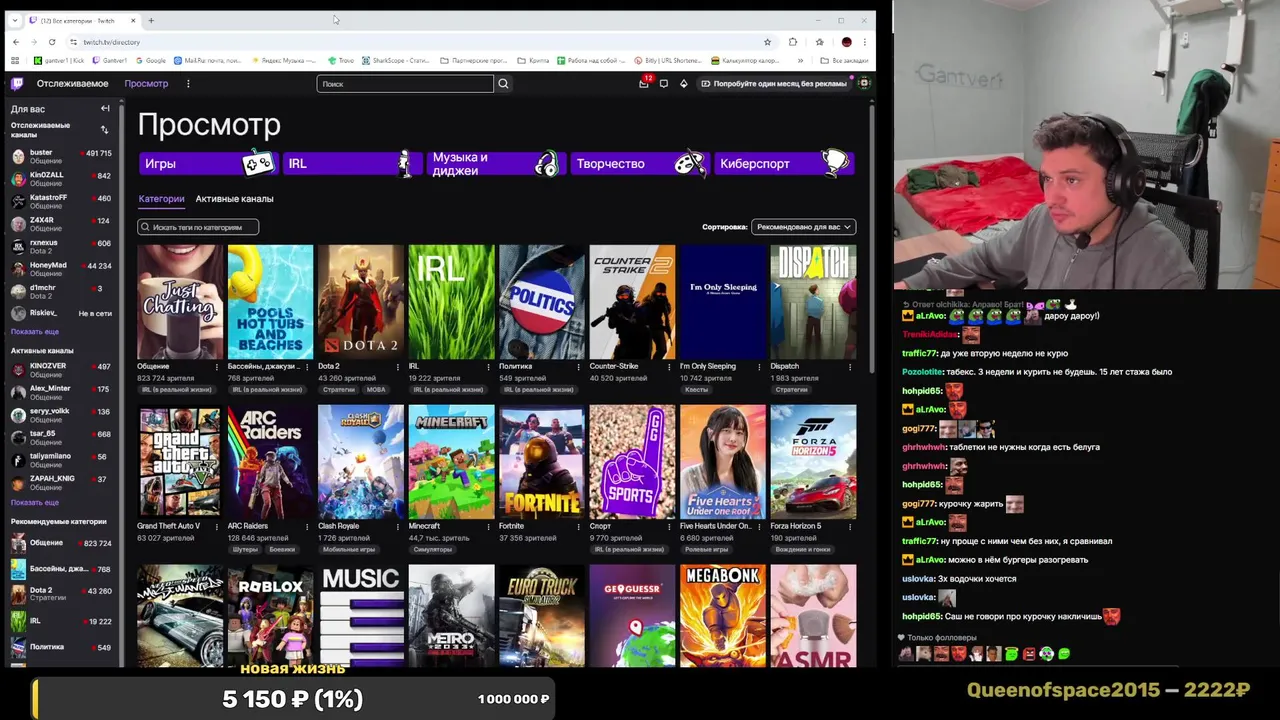Open notifications inbox with 12 badge
This screenshot has height=720, width=1280.
pyautogui.click(x=644, y=84)
